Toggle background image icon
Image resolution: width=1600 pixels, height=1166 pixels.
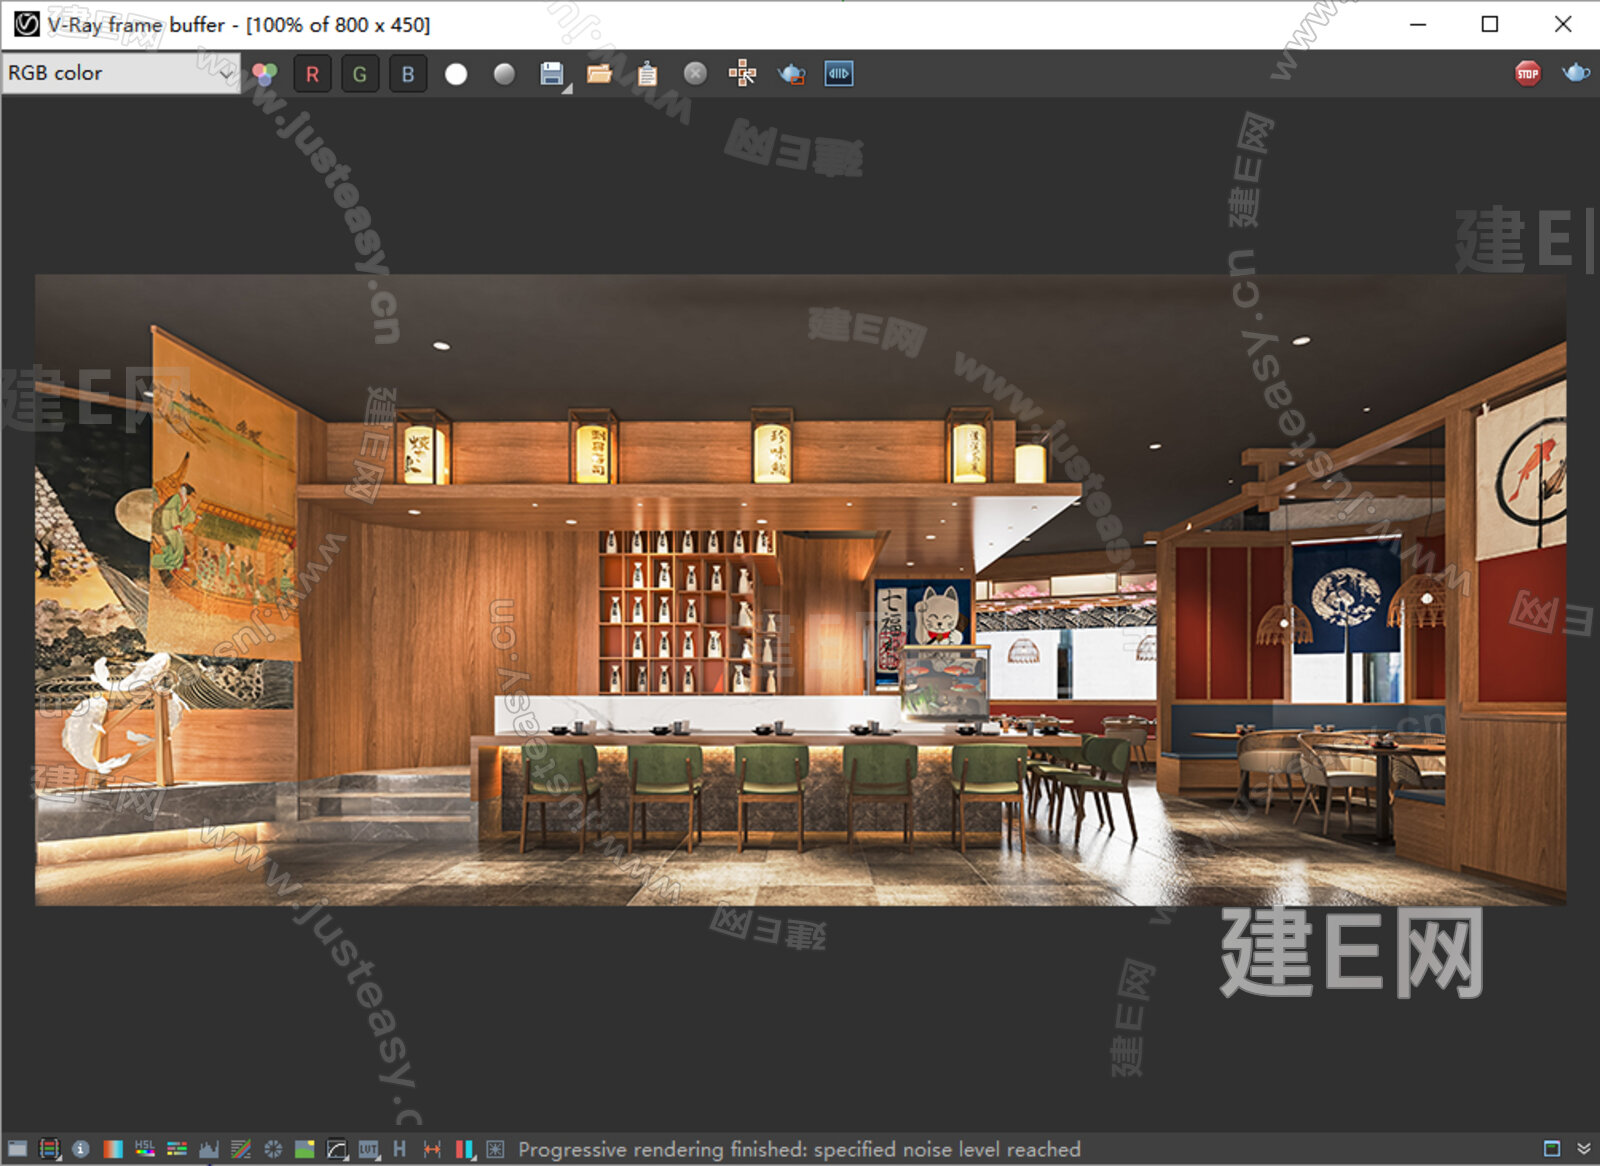coord(305,1149)
